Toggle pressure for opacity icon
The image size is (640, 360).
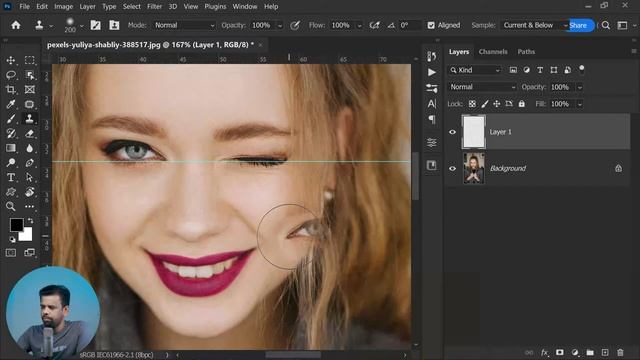[x=295, y=25]
